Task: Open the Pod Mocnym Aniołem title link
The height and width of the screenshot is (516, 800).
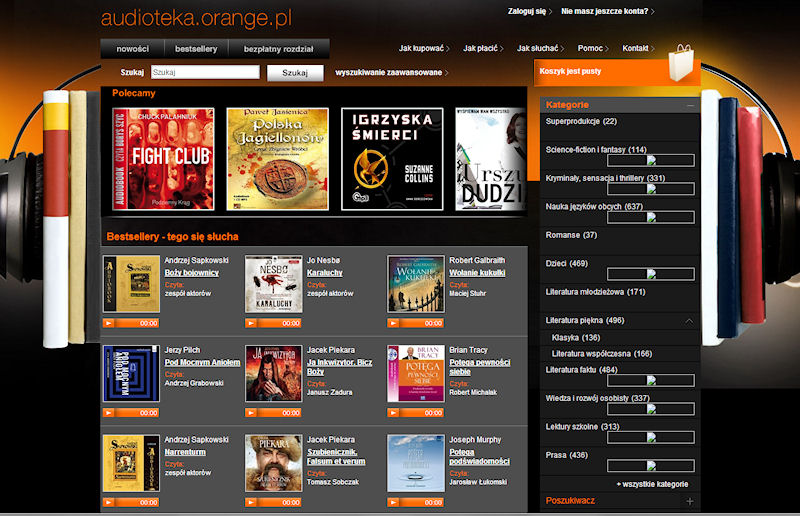Action: pyautogui.click(x=202, y=362)
